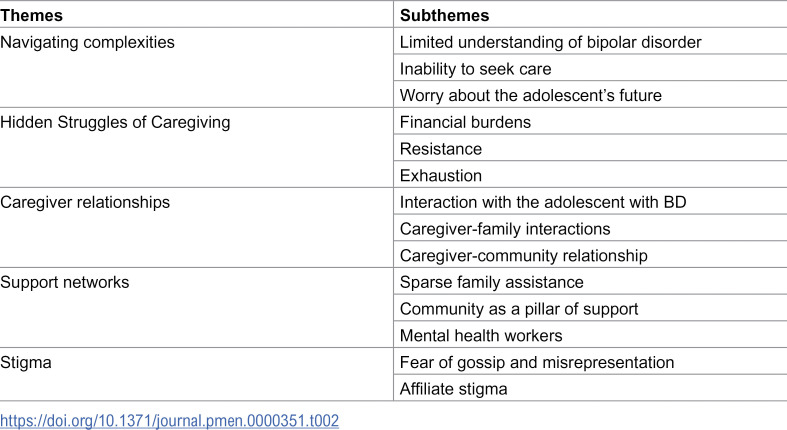This screenshot has height=430, width=787.
Task: Click the Inability to seek care row
Action: coord(590,68)
